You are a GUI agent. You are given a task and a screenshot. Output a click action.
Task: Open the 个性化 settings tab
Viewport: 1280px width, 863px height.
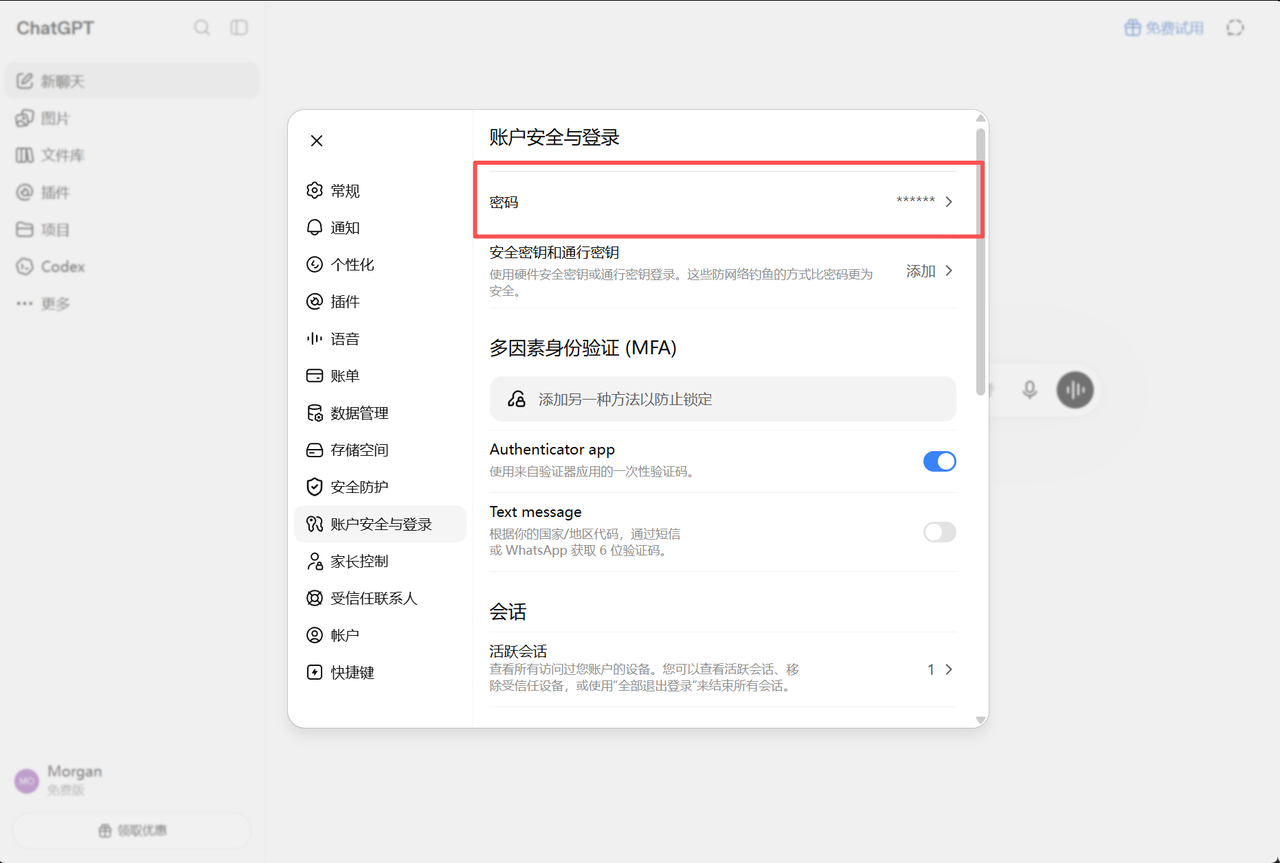[380, 264]
